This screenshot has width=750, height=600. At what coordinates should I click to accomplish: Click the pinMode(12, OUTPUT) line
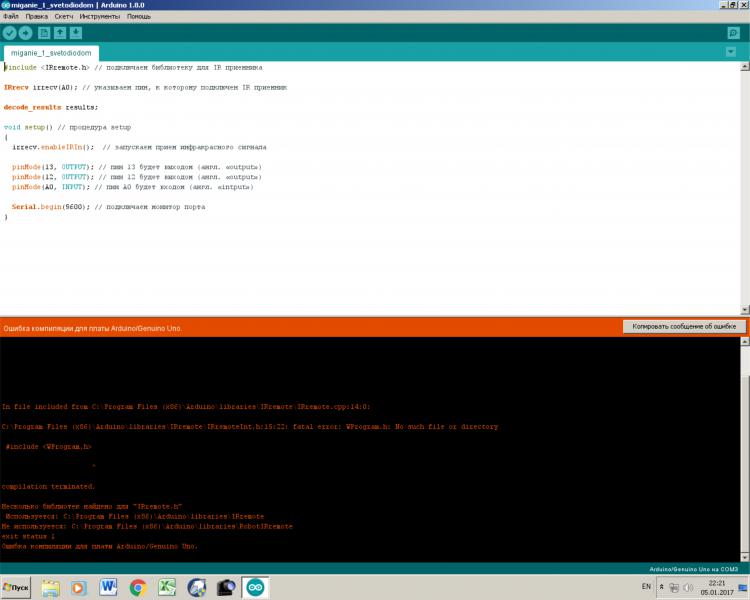[137, 177]
